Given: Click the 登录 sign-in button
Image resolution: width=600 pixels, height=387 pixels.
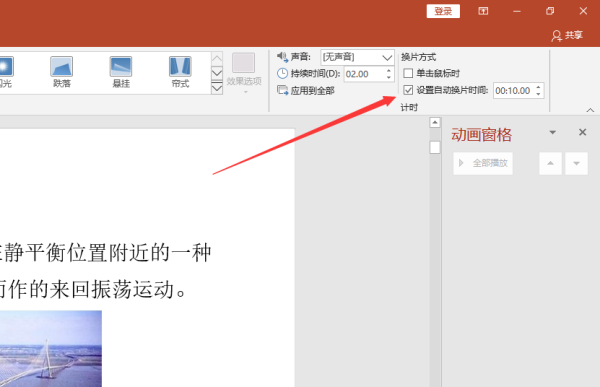Looking at the screenshot, I should tap(443, 11).
